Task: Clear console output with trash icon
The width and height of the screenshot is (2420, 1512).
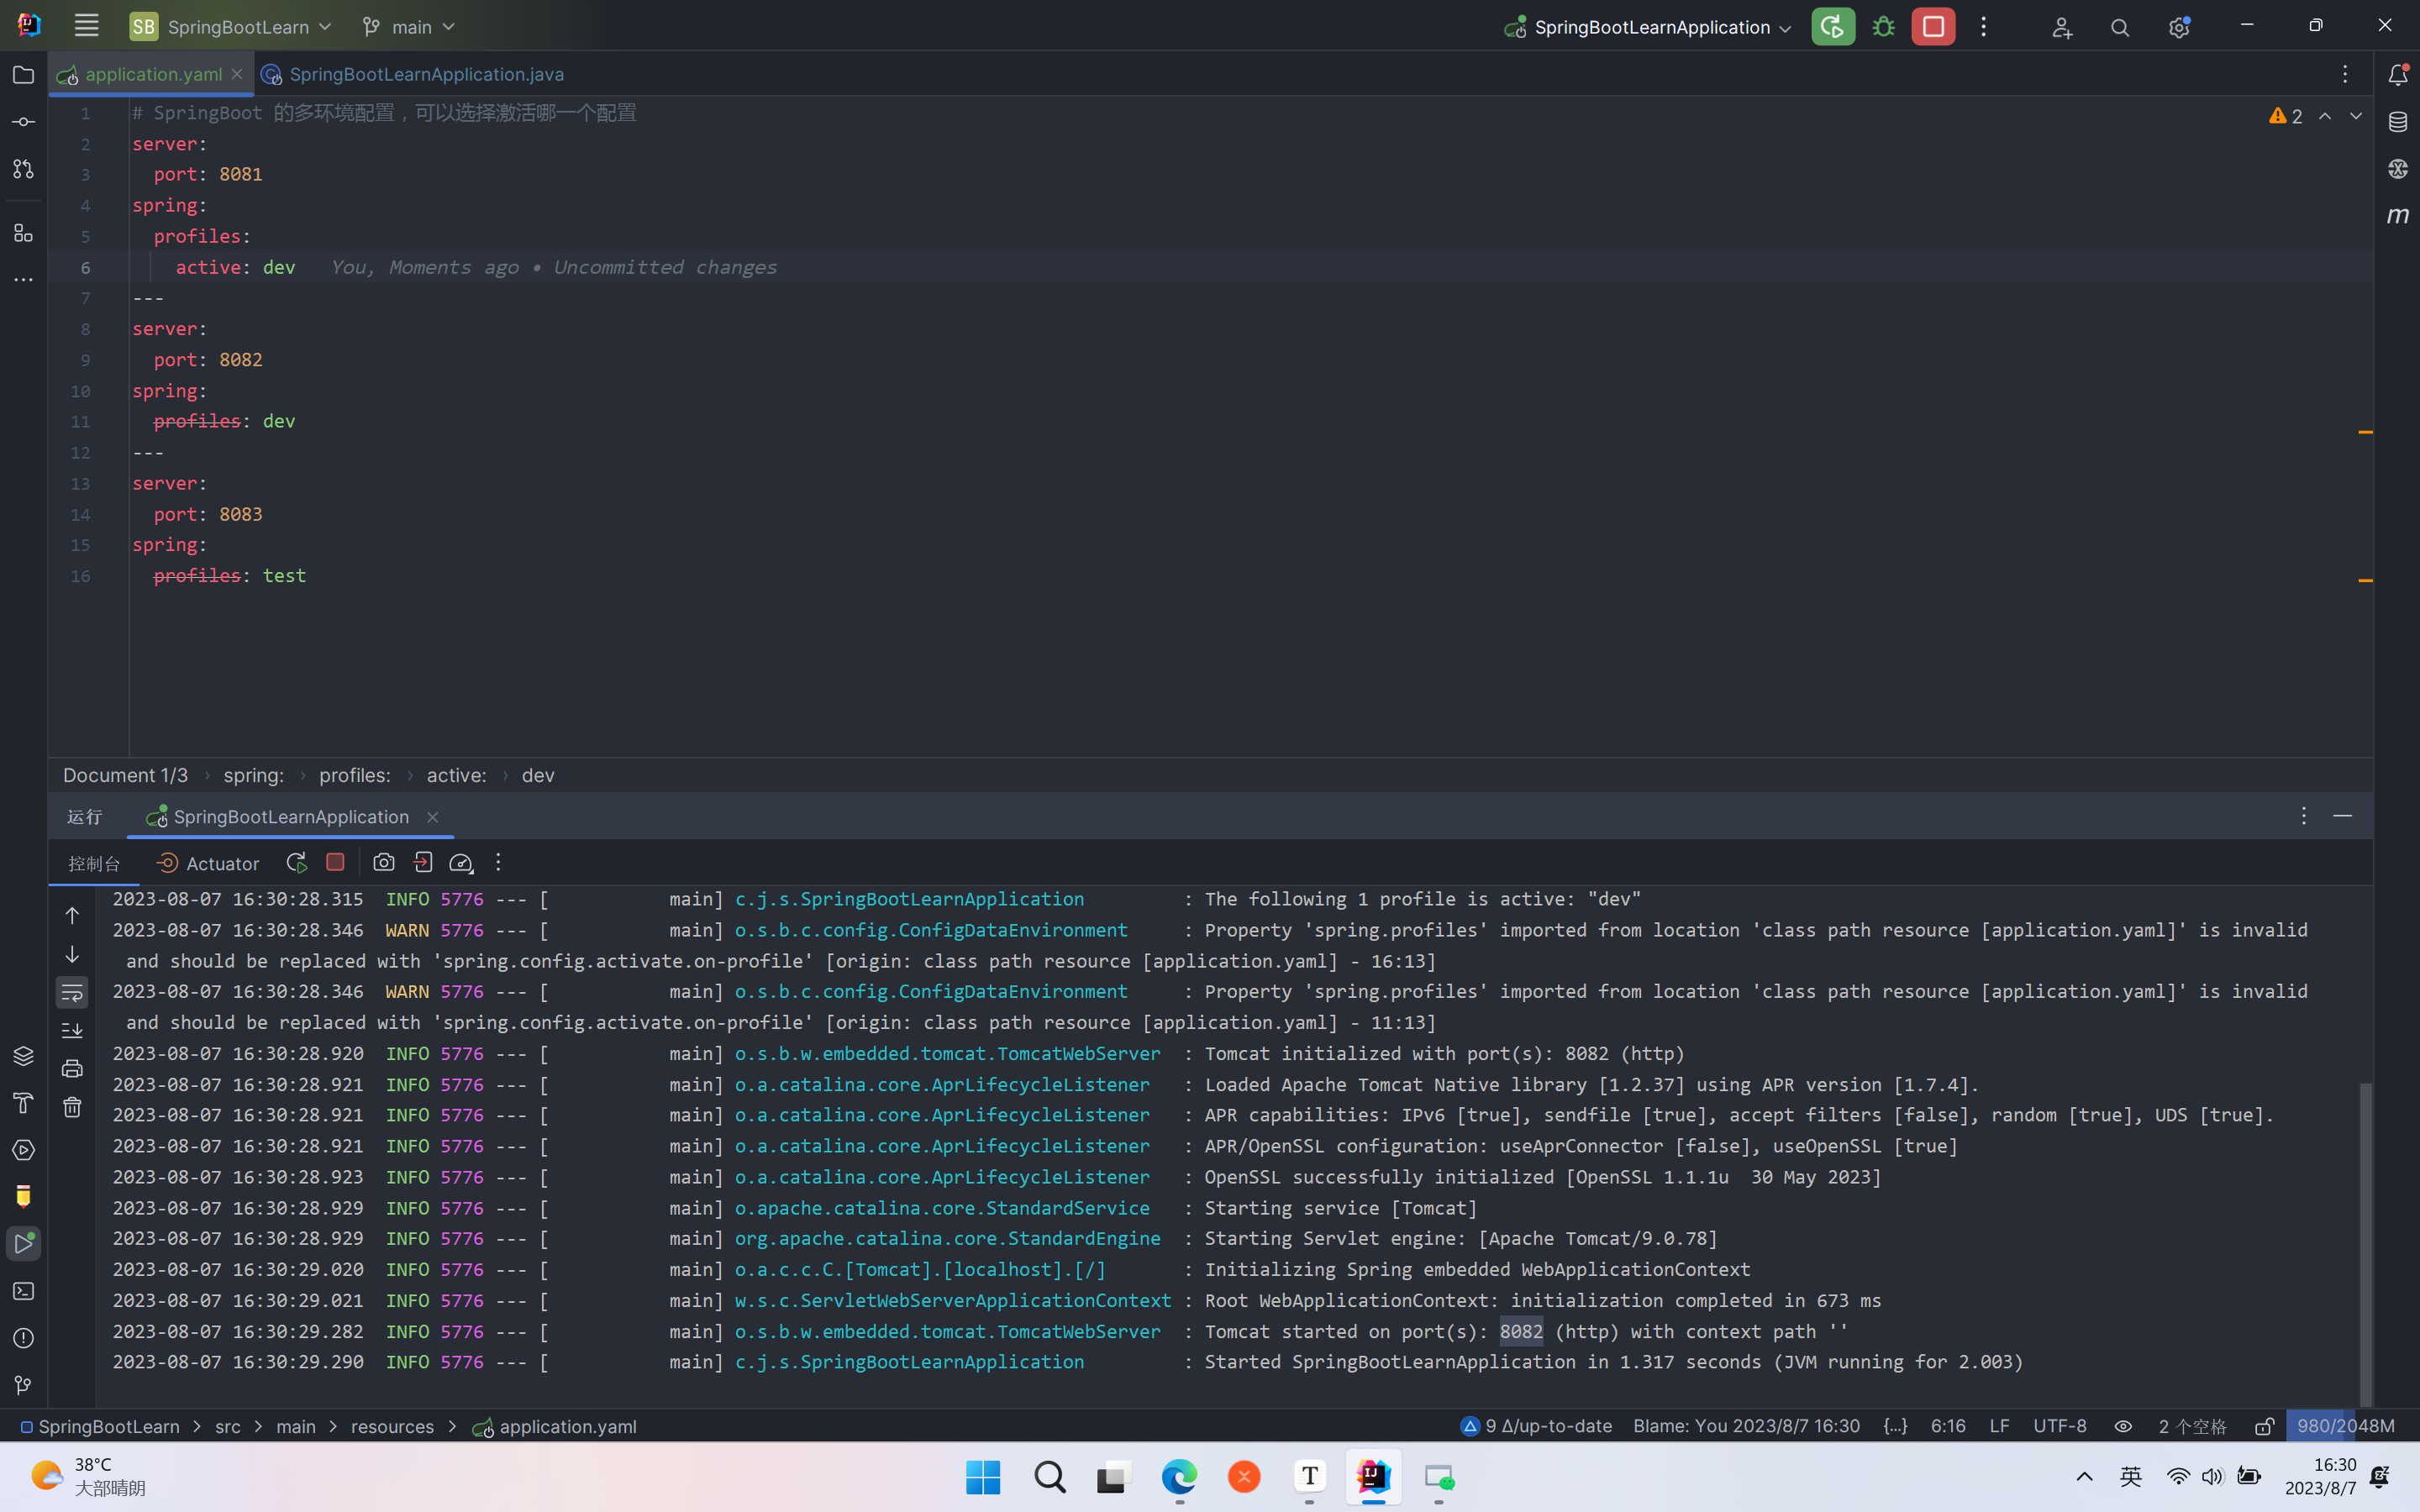Action: click(x=72, y=1107)
